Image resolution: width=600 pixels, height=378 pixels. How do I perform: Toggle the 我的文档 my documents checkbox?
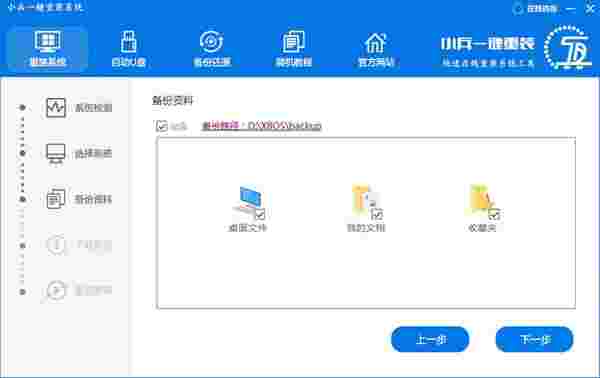[377, 215]
